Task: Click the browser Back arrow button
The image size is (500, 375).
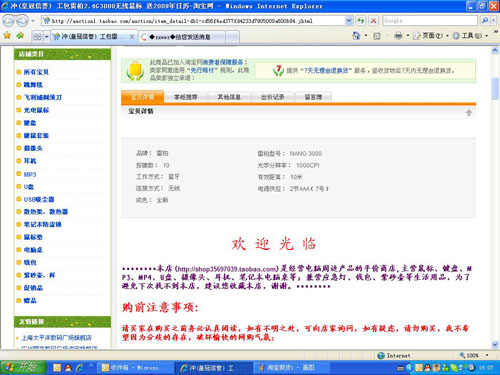Action: (8, 21)
